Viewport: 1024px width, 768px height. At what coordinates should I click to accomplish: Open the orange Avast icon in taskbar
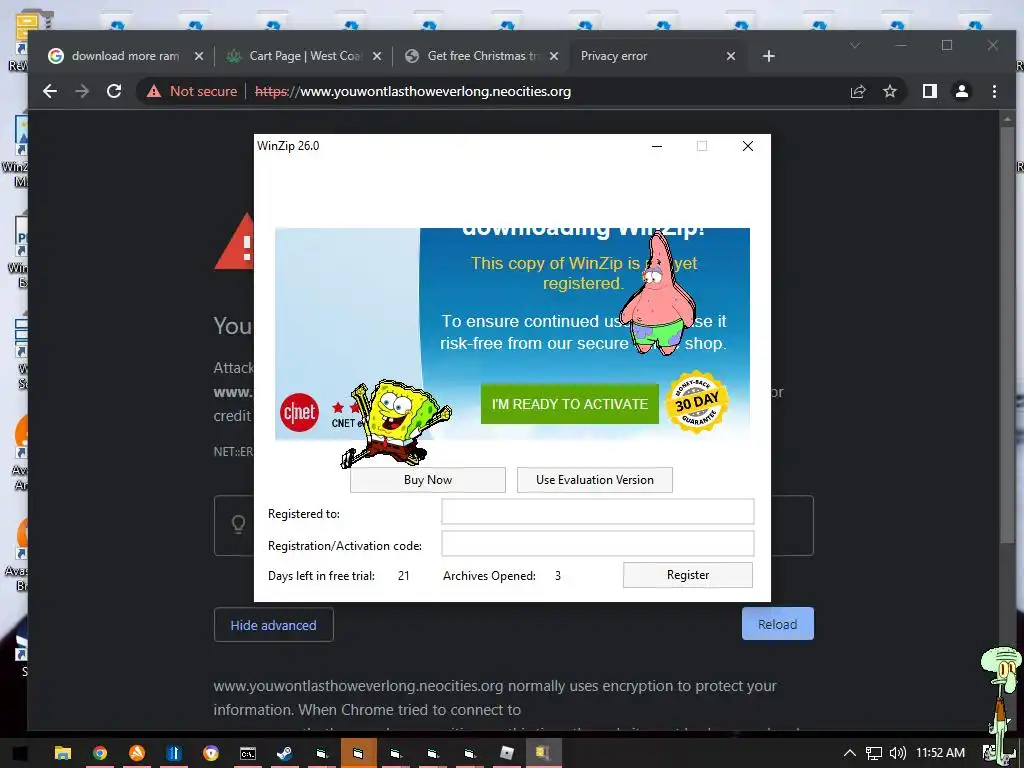tap(136, 753)
